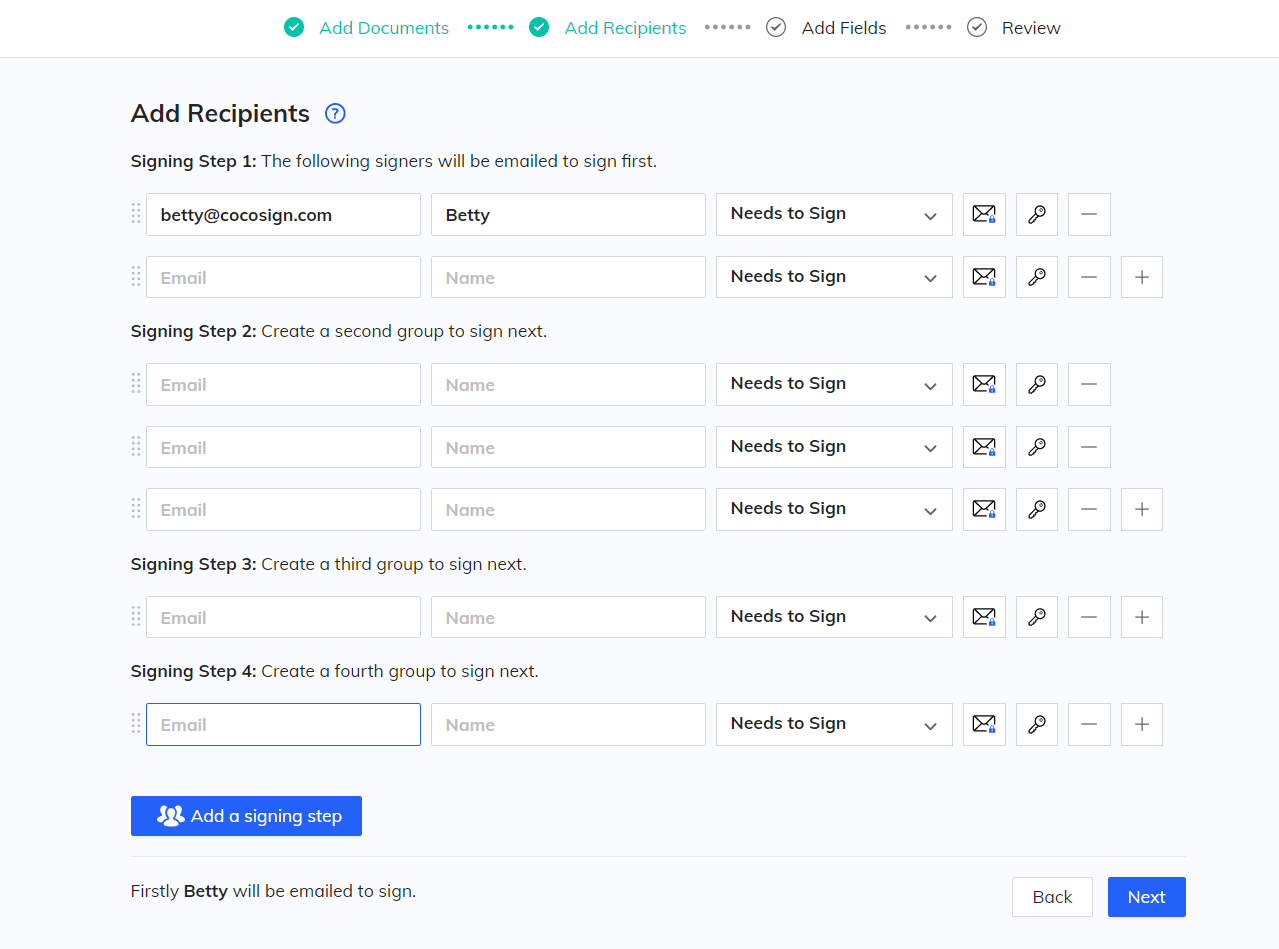Click the summary text 'Firstly Betty will be emailed'
The height and width of the screenshot is (949, 1279).
pos(273,890)
